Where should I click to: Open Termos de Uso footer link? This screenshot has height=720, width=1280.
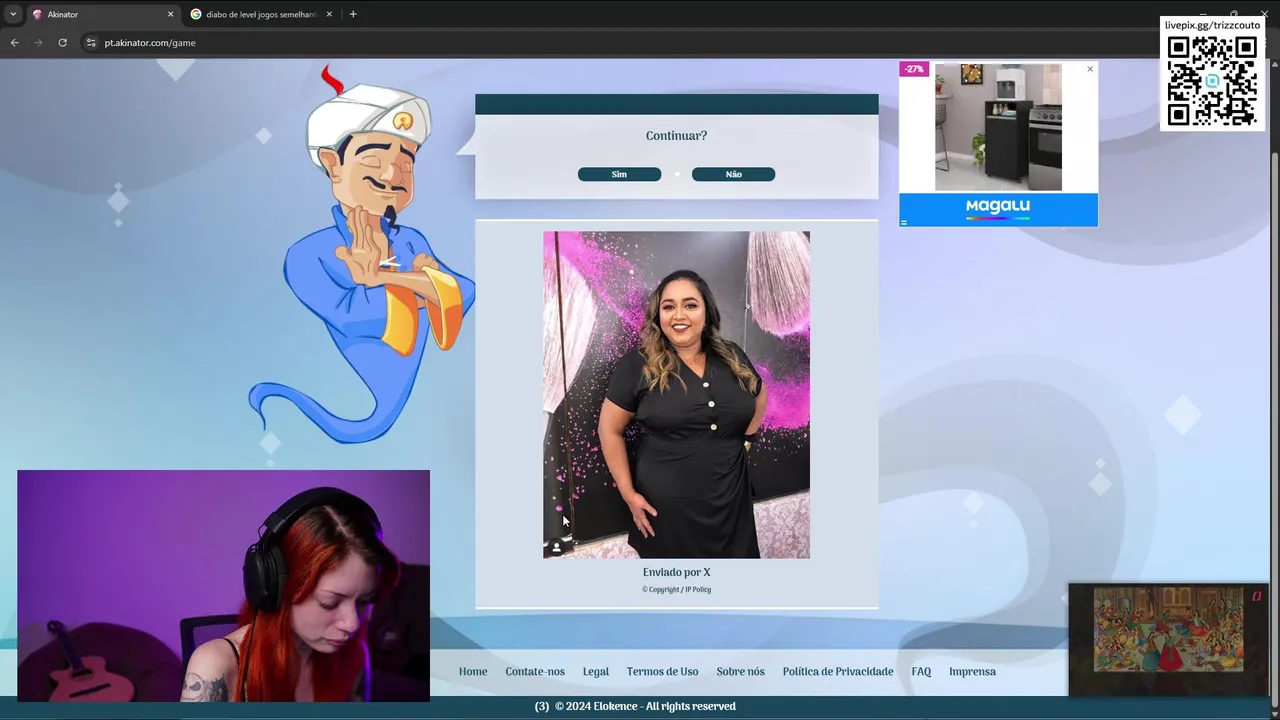click(x=662, y=671)
